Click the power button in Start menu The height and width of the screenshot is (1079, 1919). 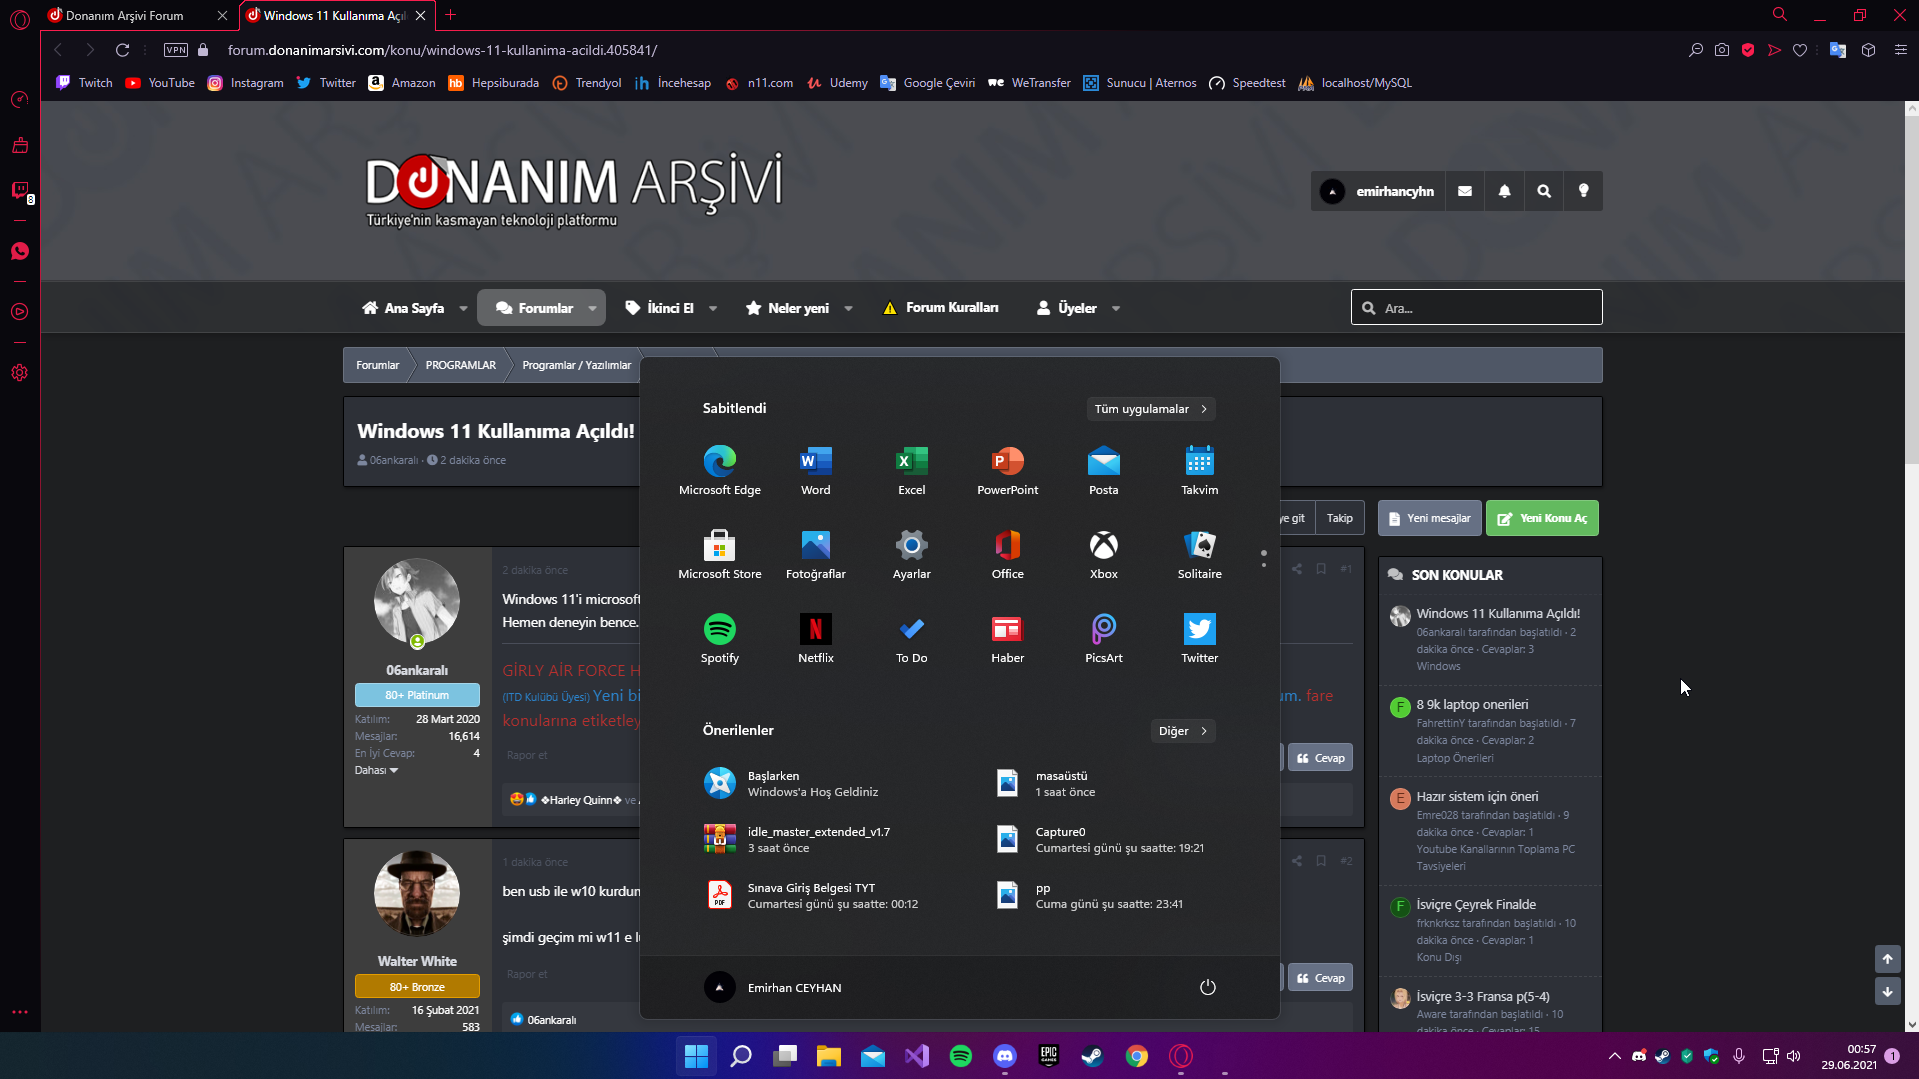pos(1207,987)
